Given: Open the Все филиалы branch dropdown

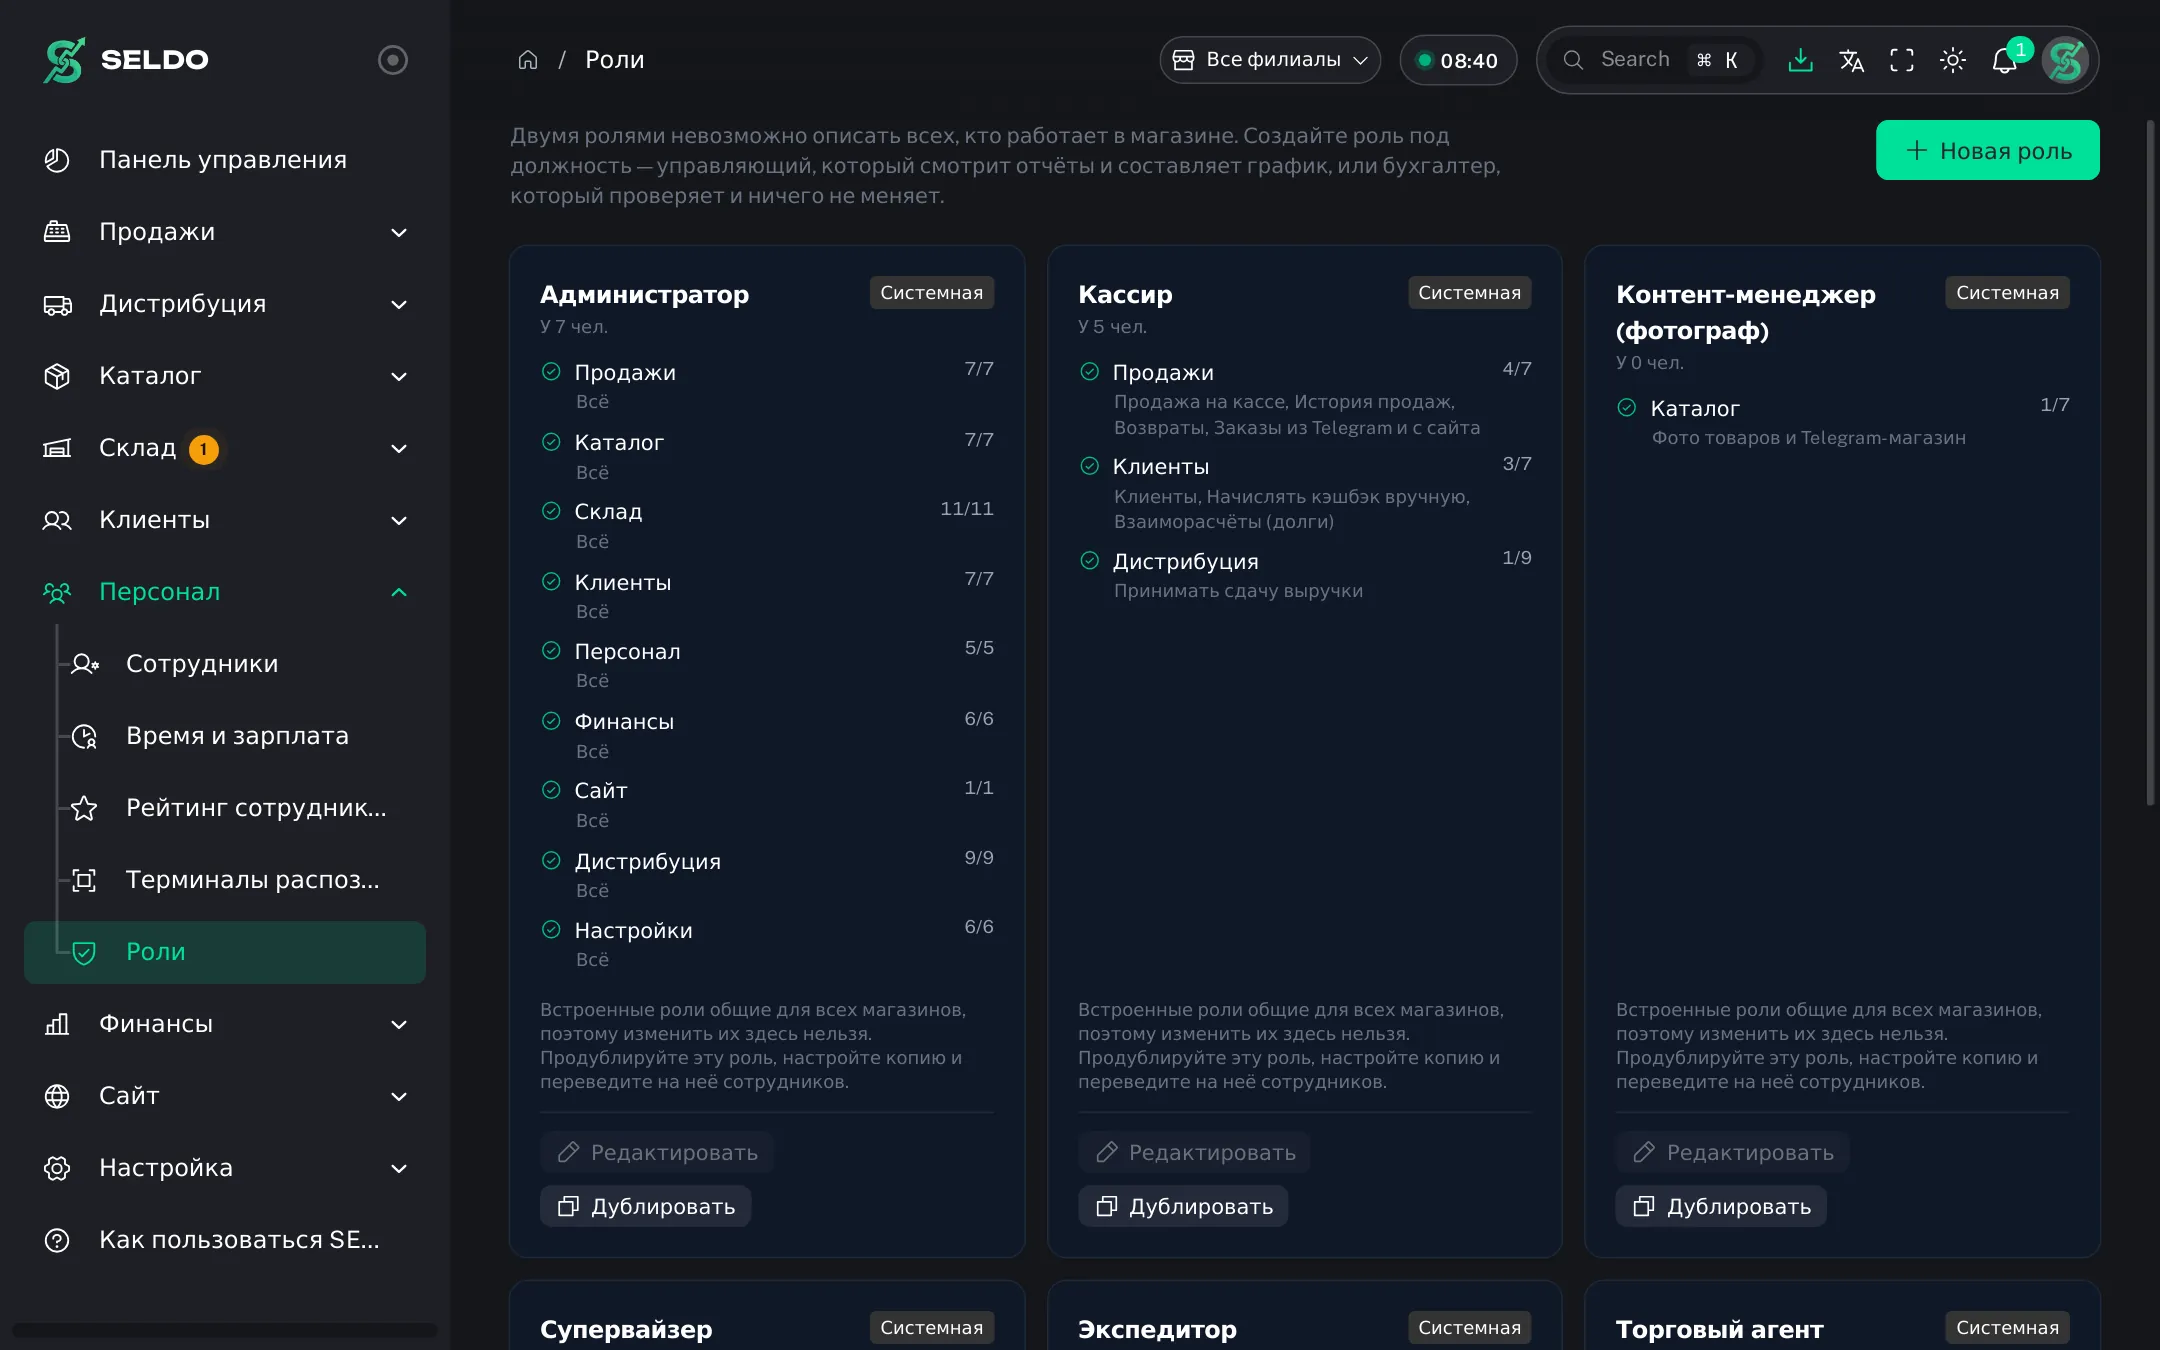Looking at the screenshot, I should pos(1270,60).
